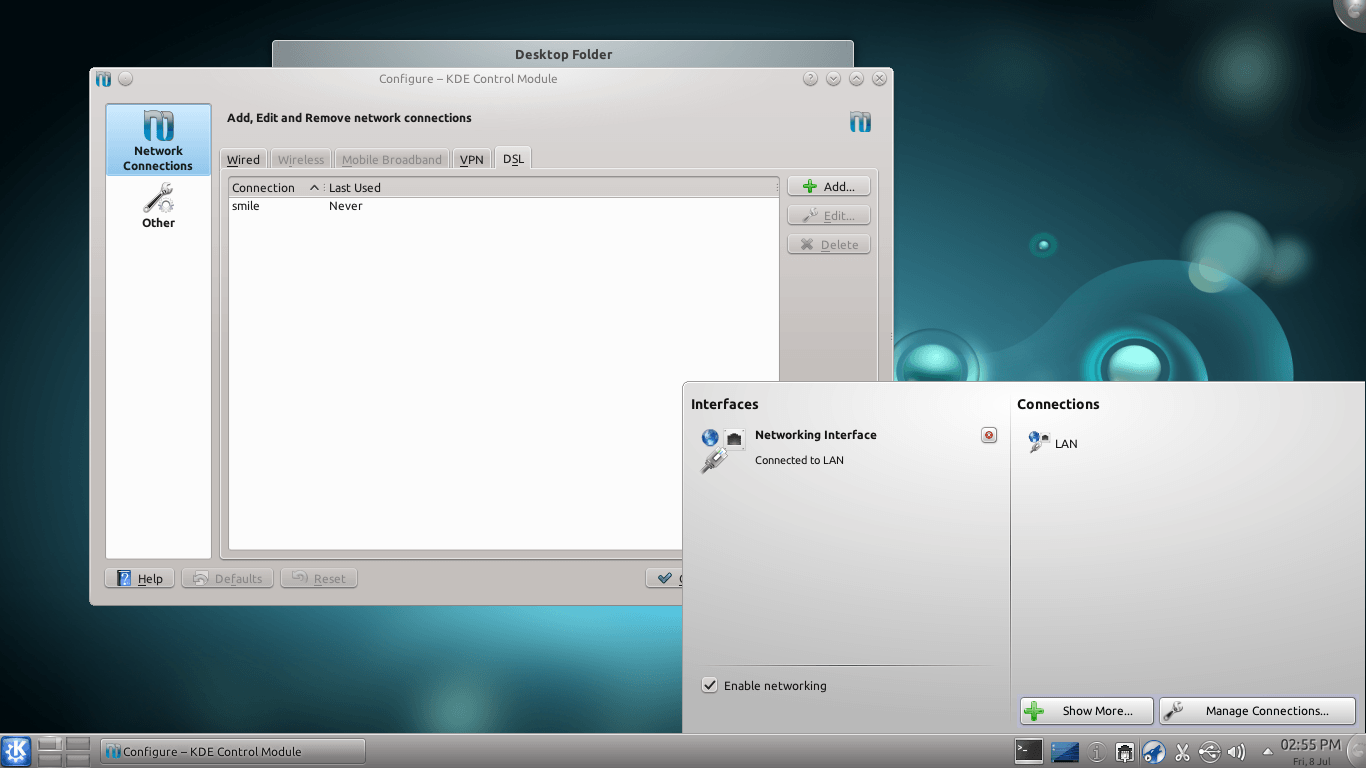The width and height of the screenshot is (1366, 768).
Task: Disconnect the Networking Interface via red button
Action: [989, 435]
